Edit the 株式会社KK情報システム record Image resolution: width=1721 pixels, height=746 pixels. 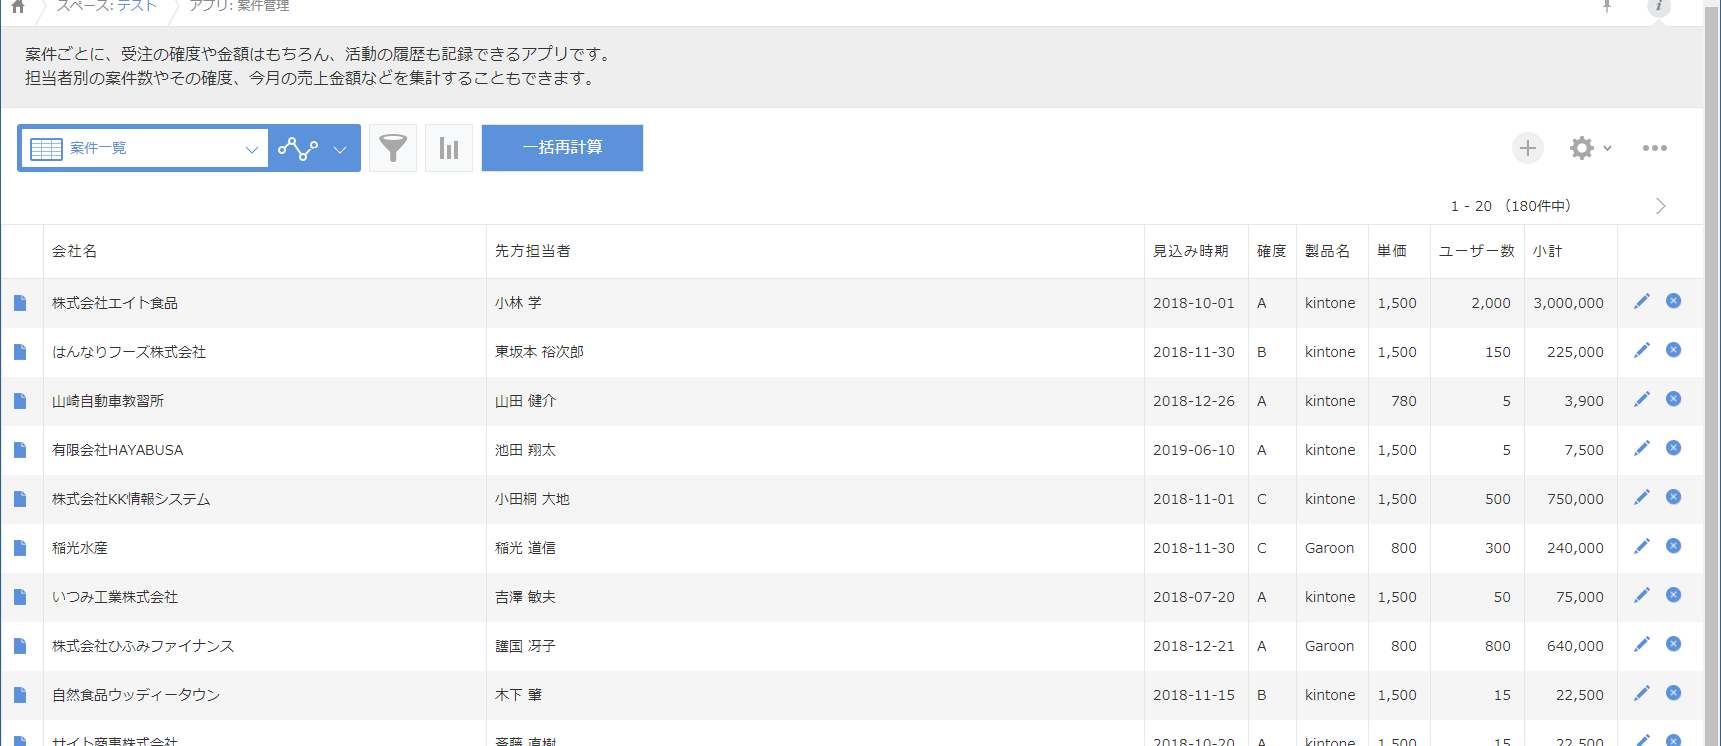(x=1641, y=497)
